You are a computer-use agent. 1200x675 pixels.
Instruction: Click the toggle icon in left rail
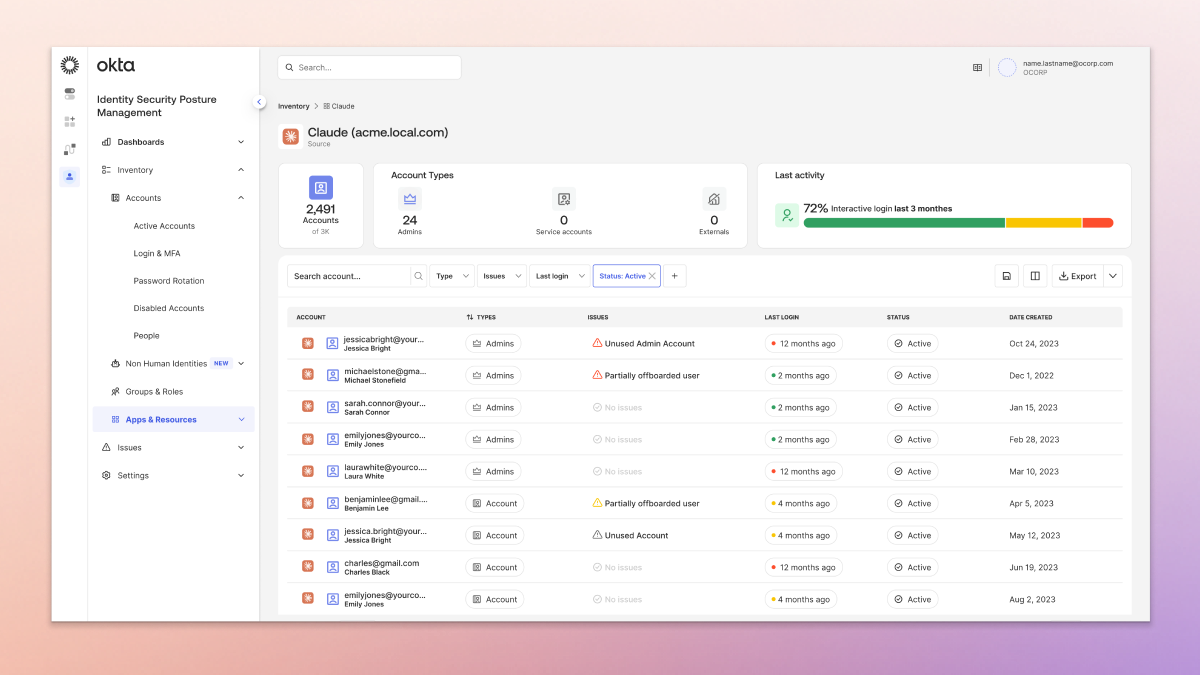pyautogui.click(x=70, y=94)
